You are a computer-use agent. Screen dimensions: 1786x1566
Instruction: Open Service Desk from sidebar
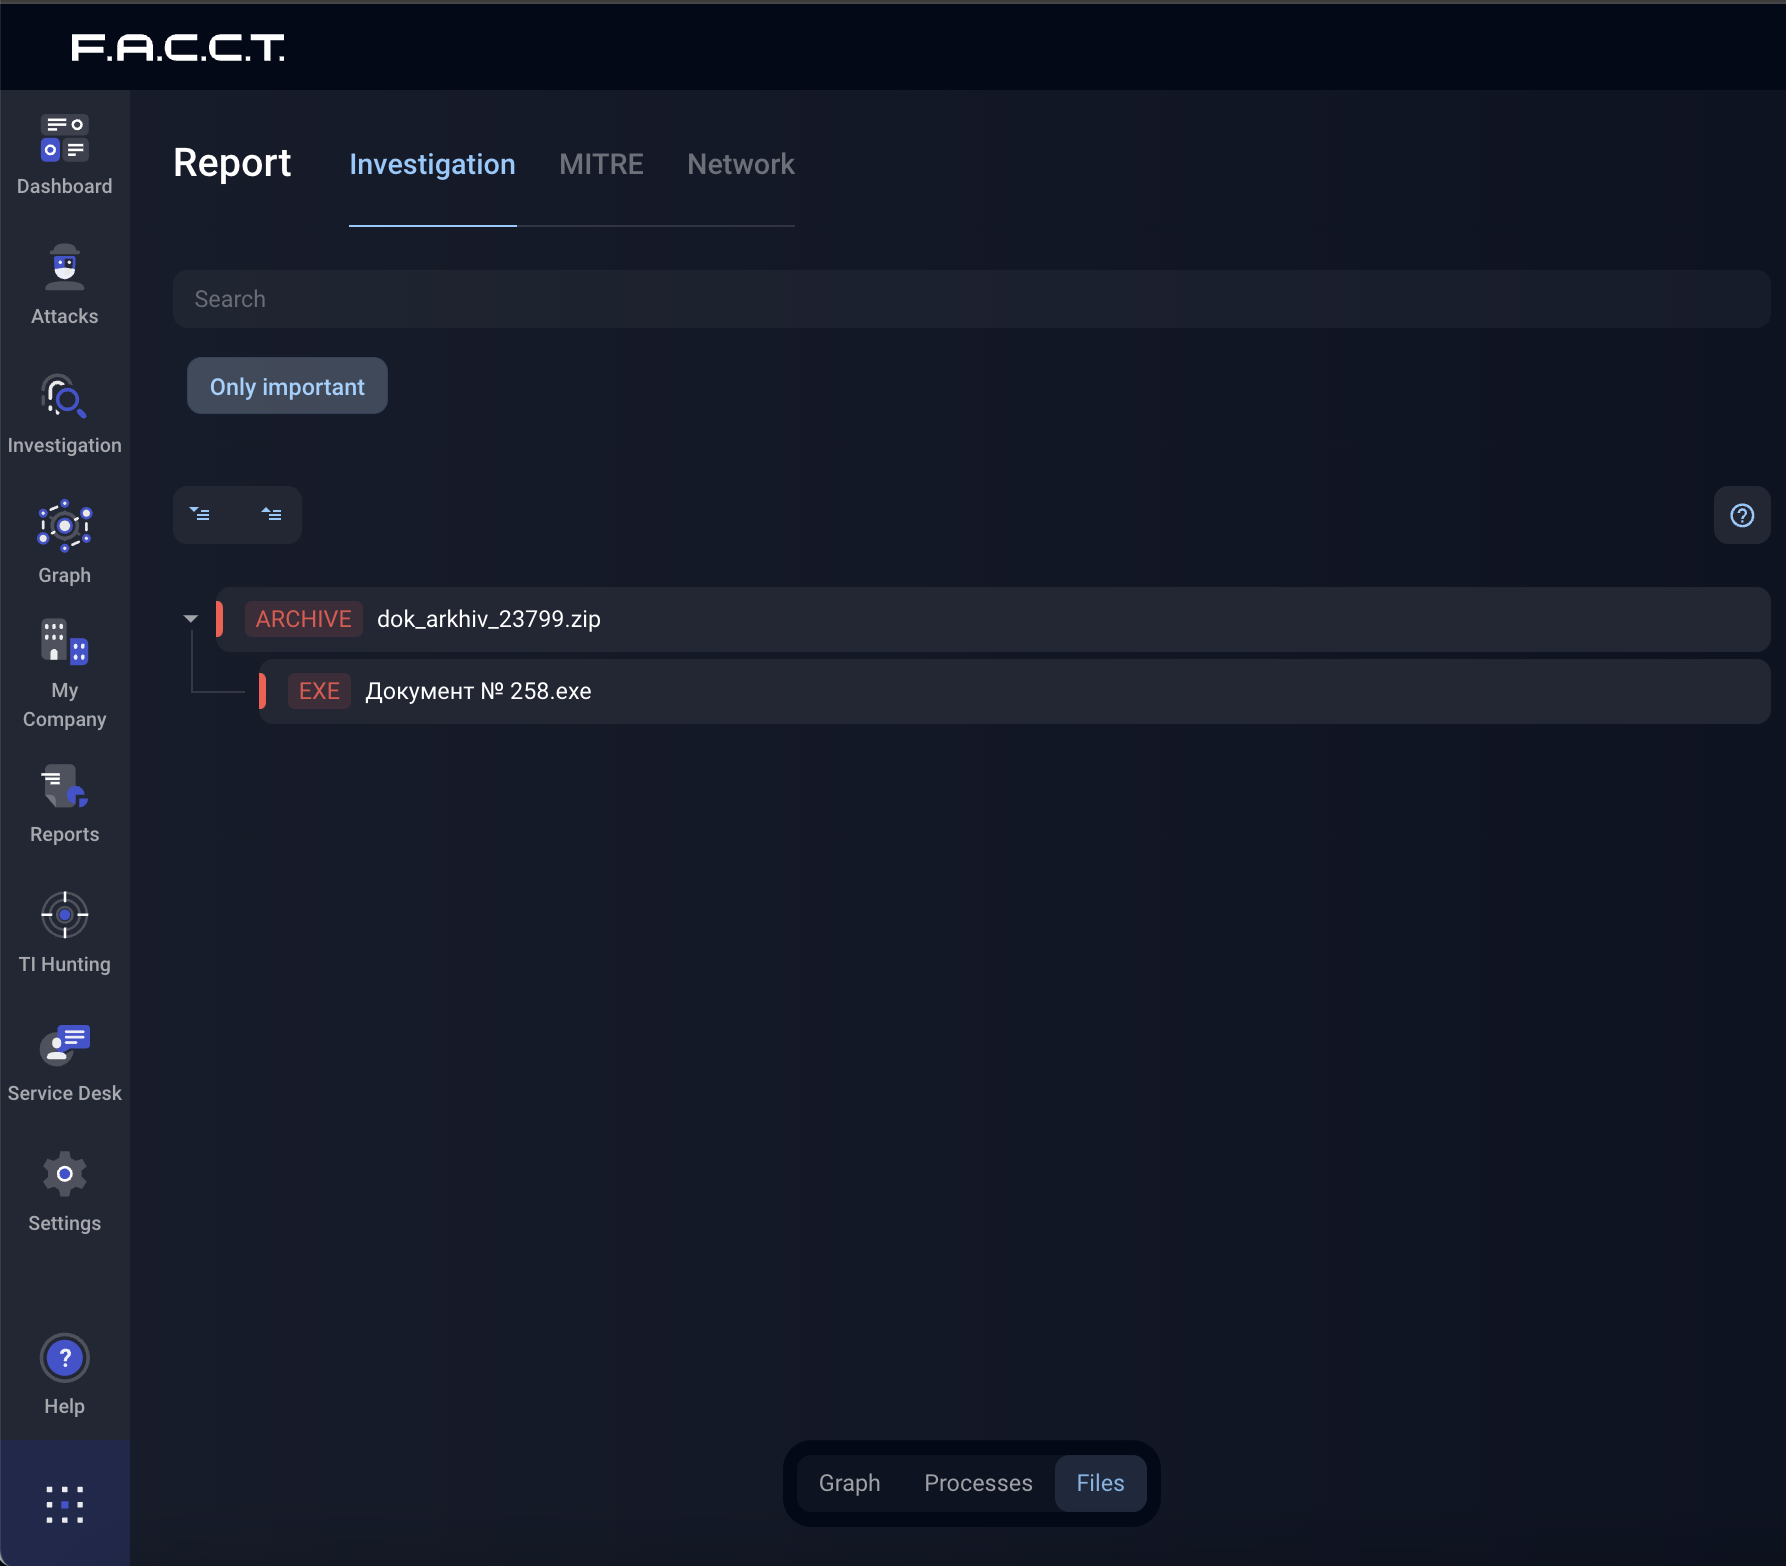tap(64, 1062)
